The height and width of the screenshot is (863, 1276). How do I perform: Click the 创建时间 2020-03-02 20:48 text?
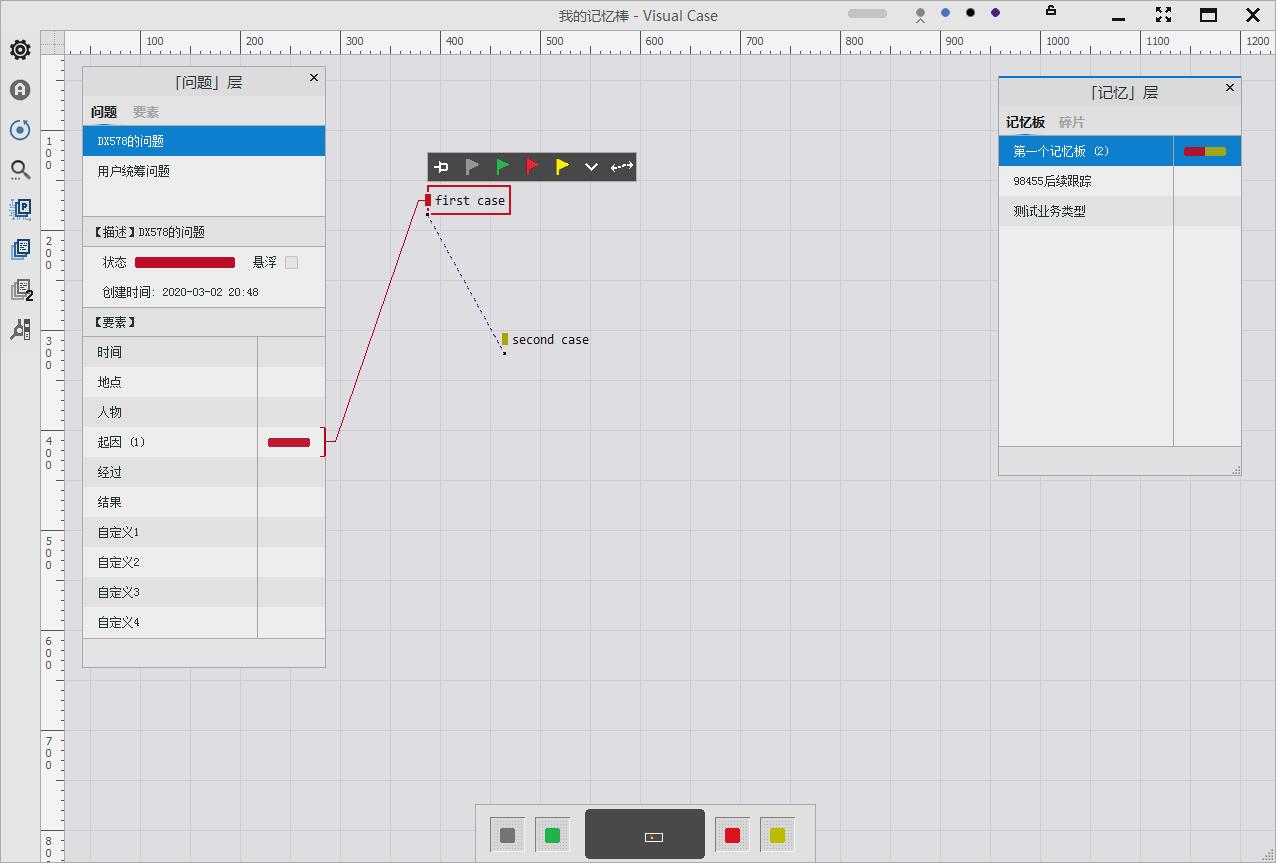point(180,292)
